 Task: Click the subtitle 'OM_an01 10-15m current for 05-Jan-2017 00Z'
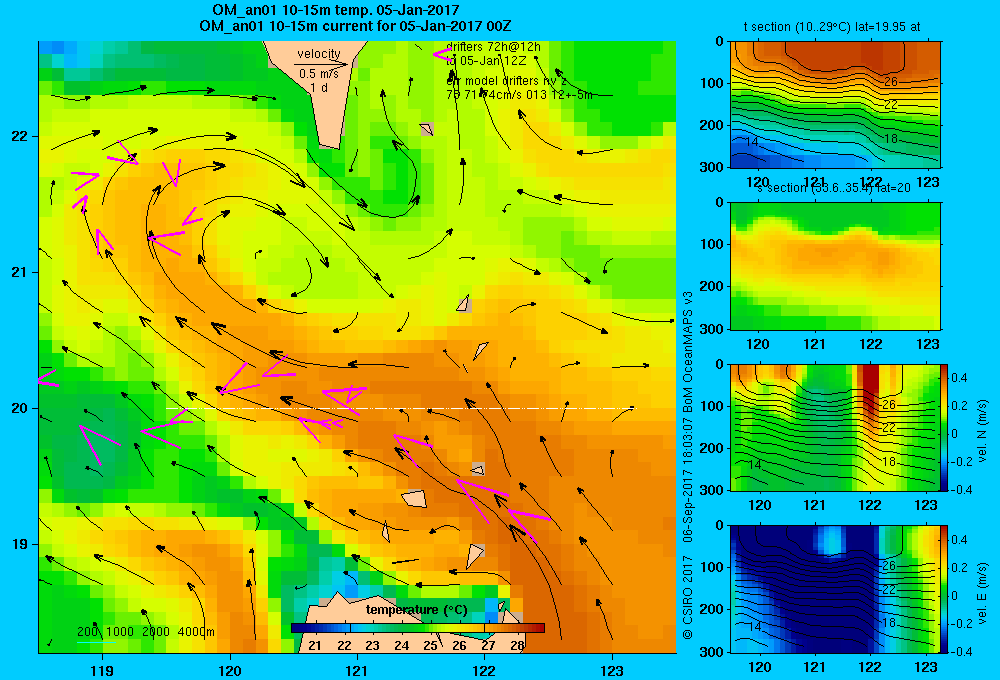355,26
